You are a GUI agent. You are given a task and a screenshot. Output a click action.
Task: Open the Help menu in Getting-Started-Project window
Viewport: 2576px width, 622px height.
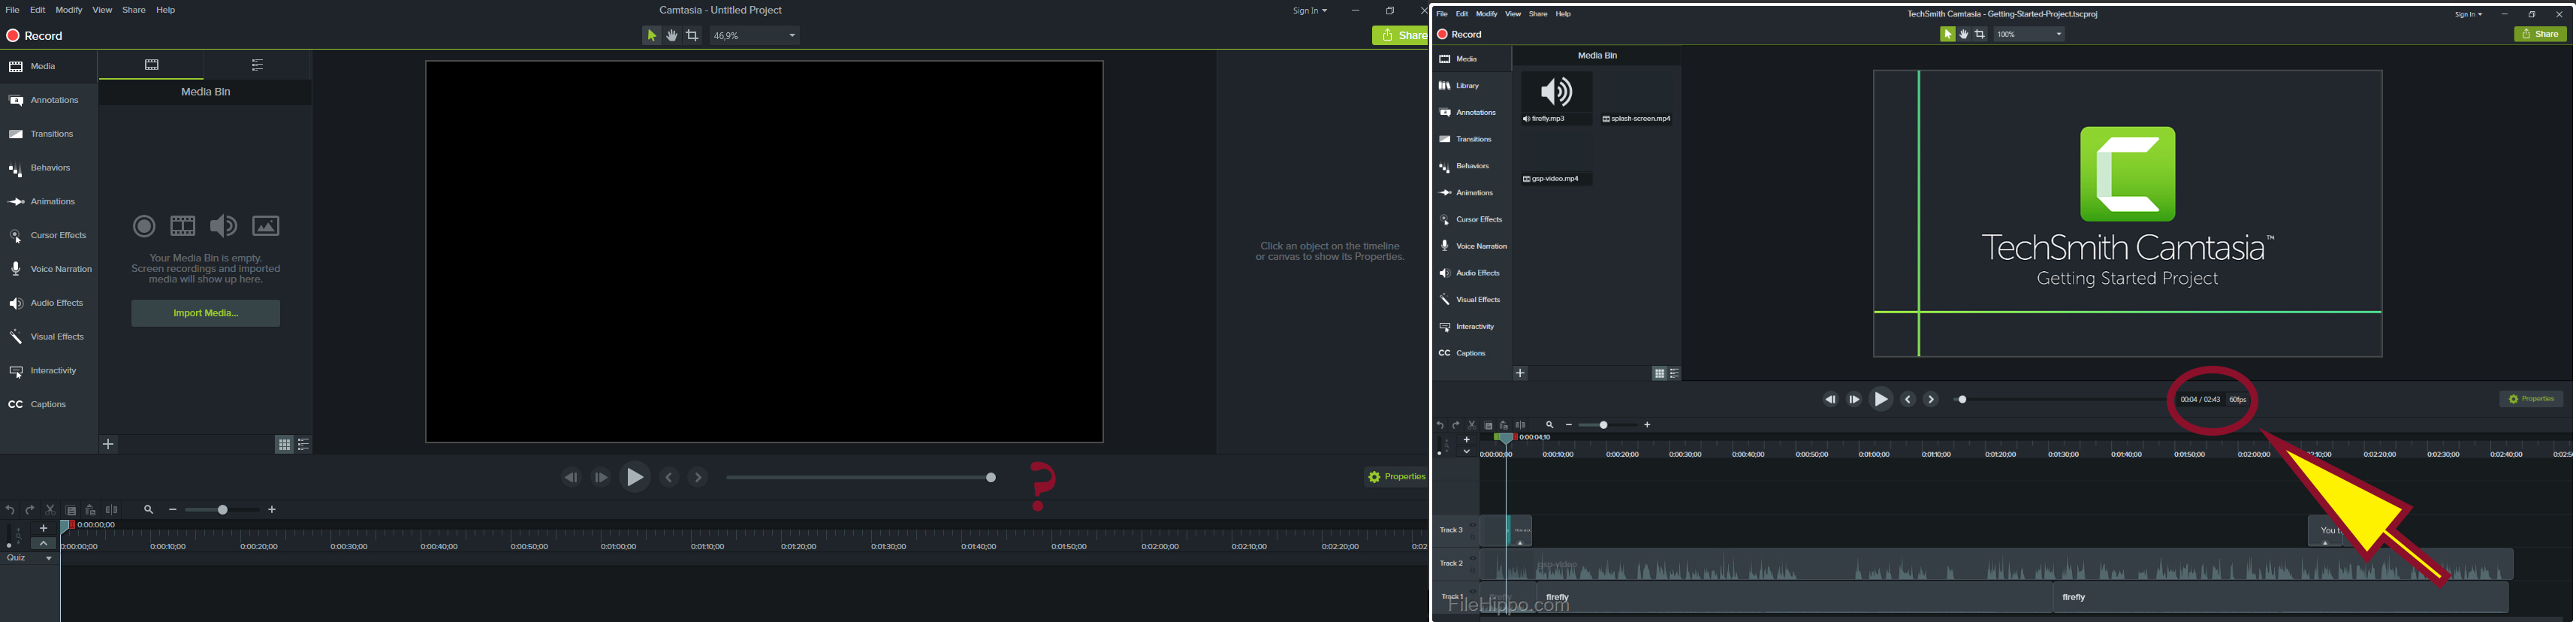coord(1563,14)
